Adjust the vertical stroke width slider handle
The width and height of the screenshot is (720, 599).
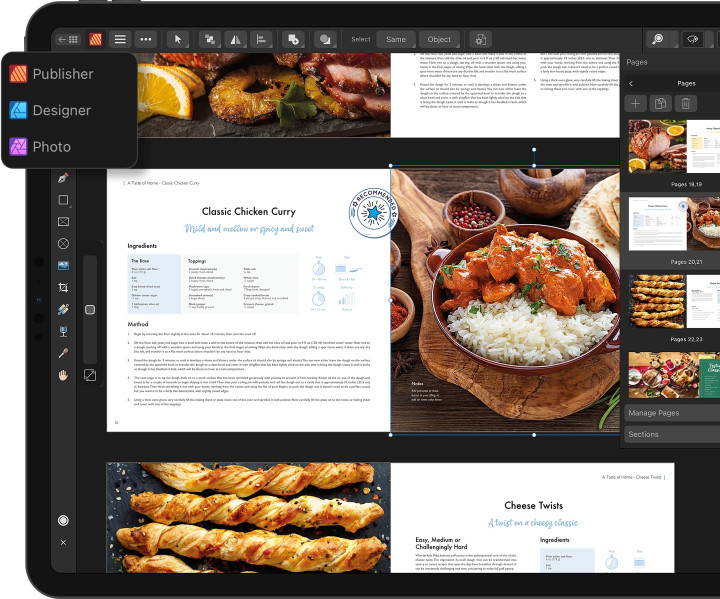point(90,310)
